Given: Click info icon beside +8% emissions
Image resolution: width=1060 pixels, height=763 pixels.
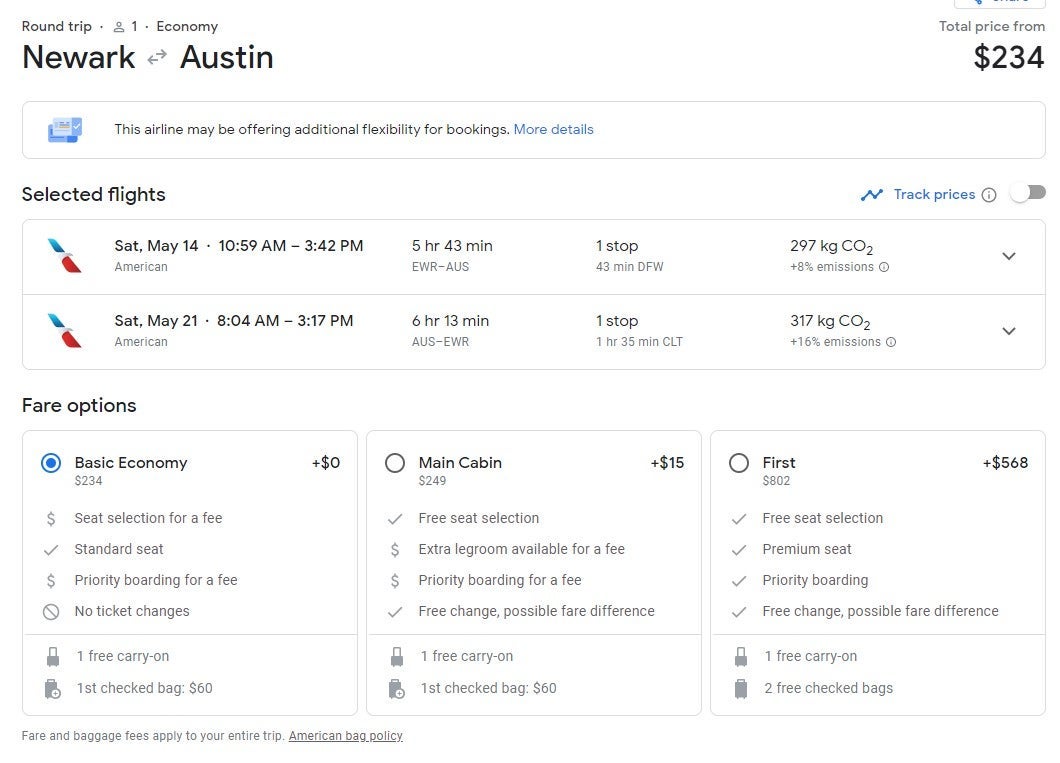Looking at the screenshot, I should coord(884,267).
